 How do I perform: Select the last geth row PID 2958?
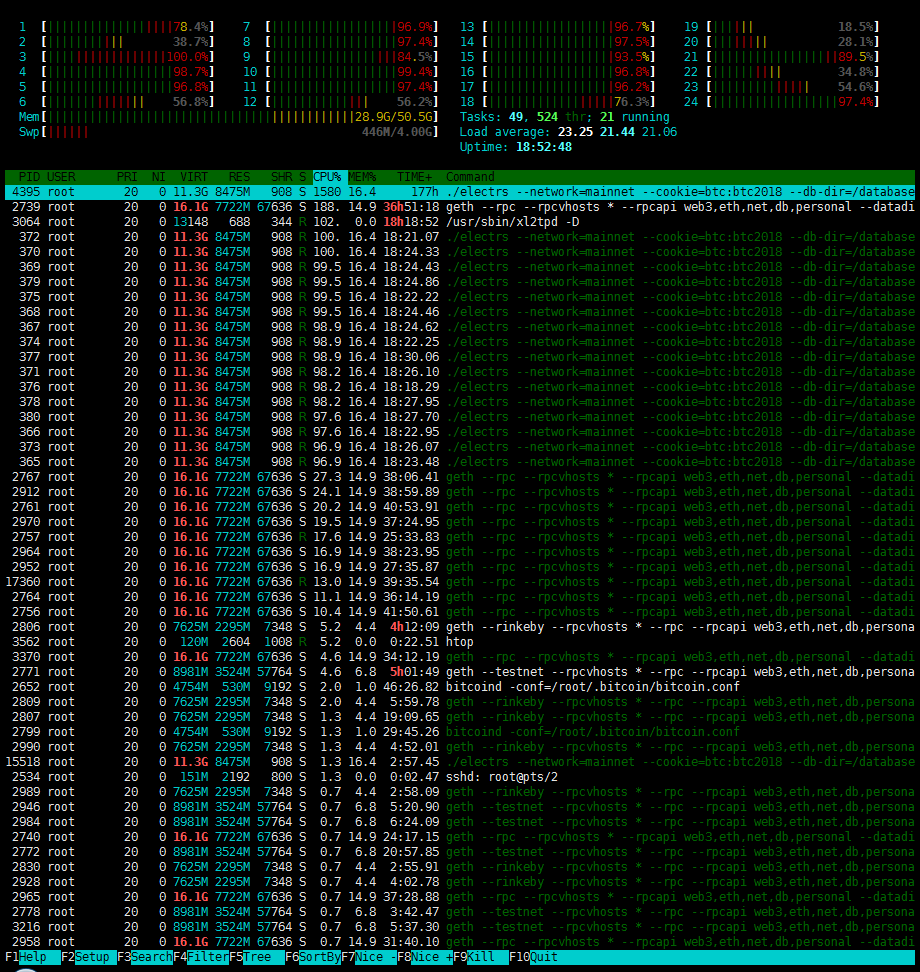coord(459,942)
